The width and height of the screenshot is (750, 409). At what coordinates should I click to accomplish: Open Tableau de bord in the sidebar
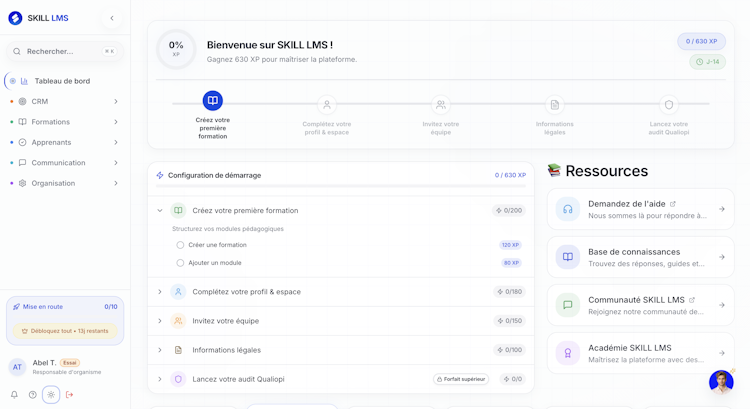coord(64,81)
